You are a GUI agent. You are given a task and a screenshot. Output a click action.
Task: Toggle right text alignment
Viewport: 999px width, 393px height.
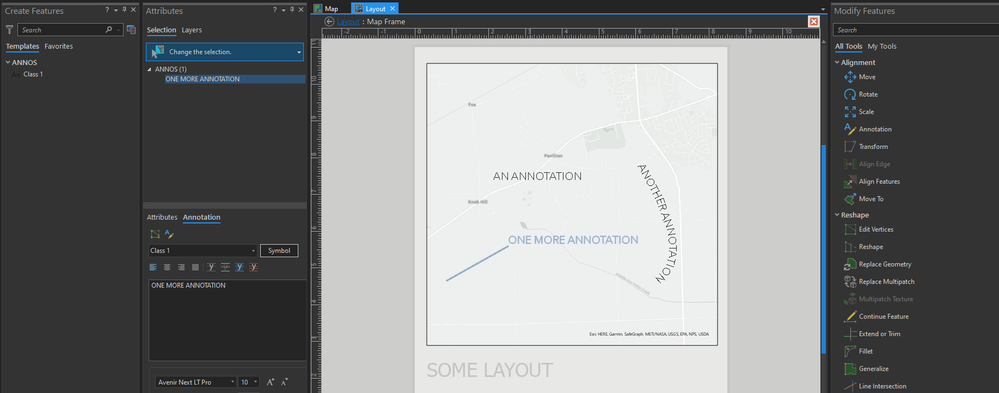181,267
